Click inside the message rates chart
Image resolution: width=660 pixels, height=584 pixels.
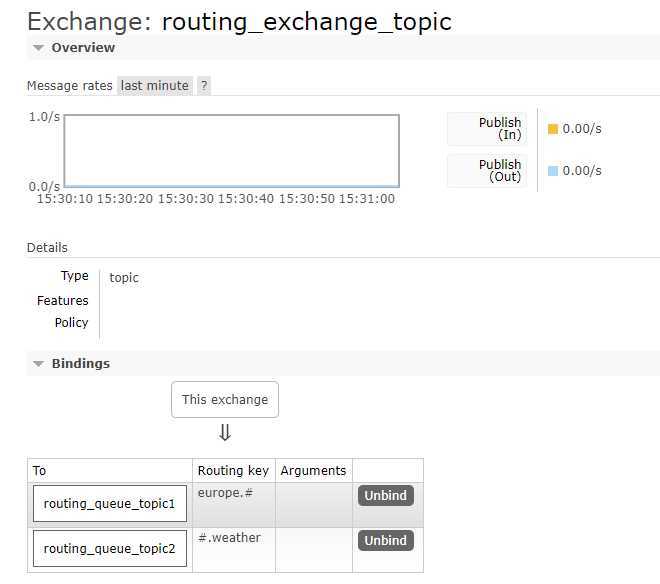(x=232, y=151)
